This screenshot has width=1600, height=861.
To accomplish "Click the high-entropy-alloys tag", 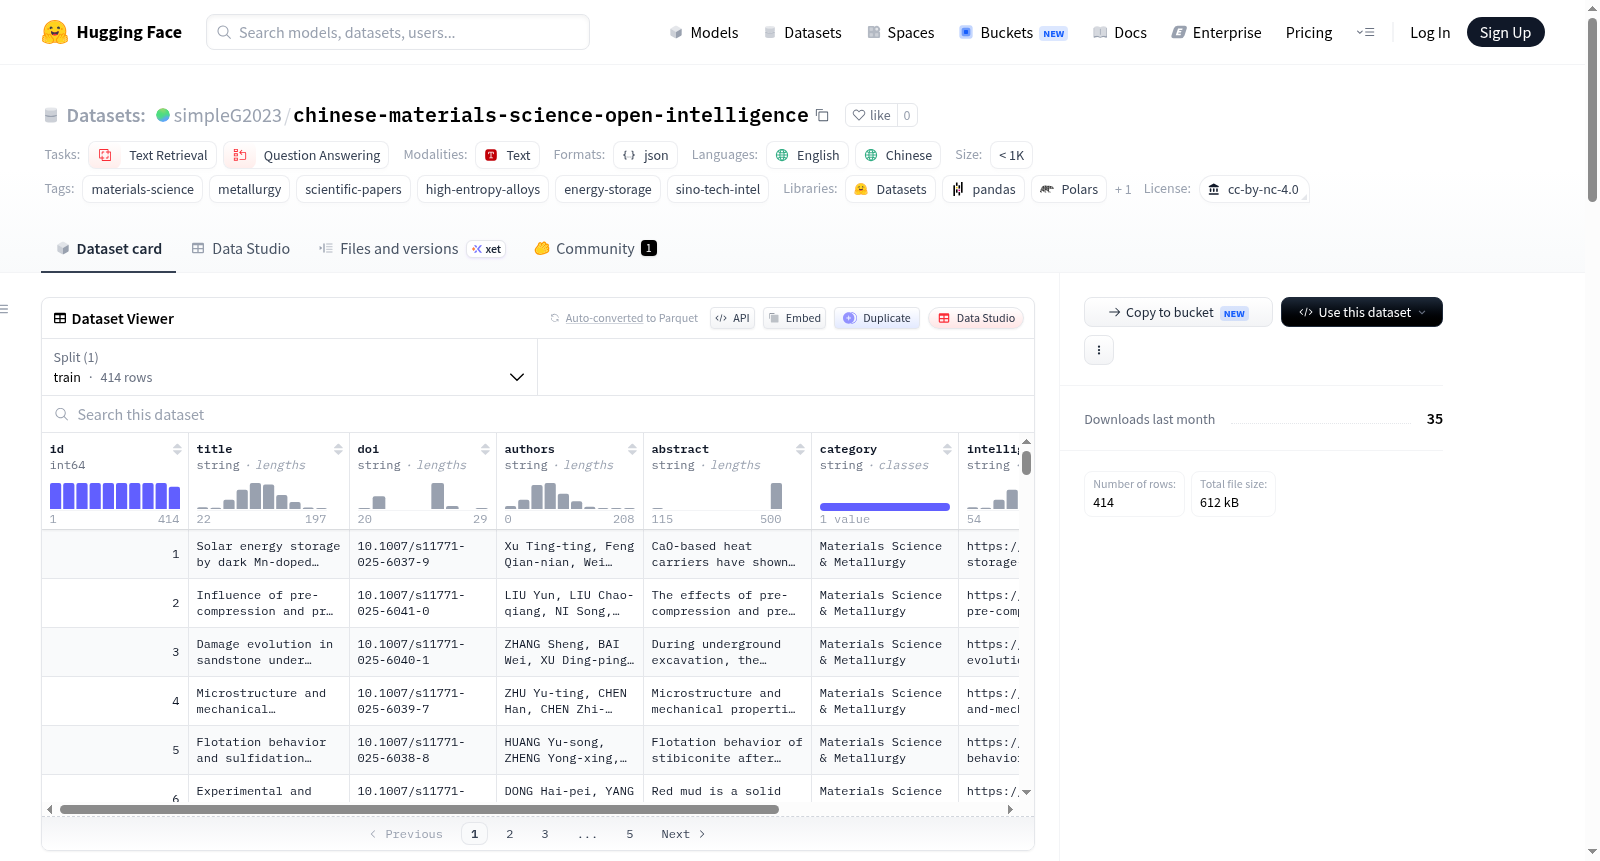I will pos(483,189).
